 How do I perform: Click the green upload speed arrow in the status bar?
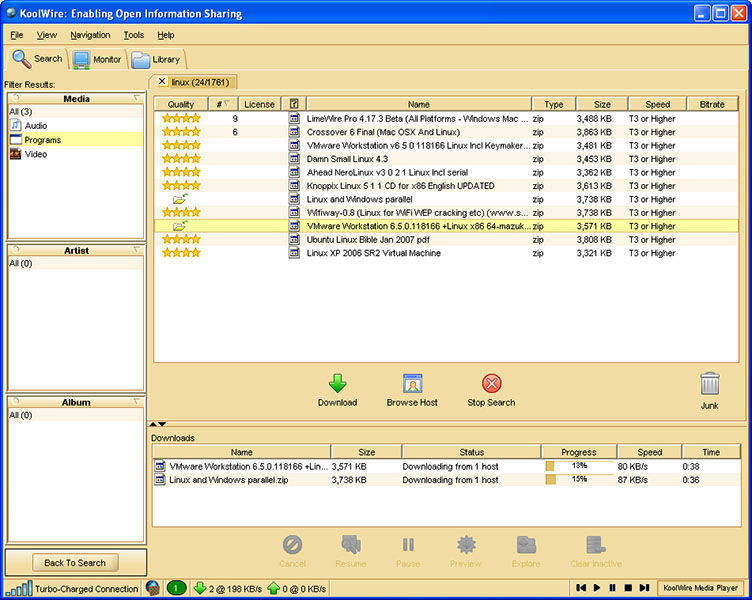tap(273, 588)
